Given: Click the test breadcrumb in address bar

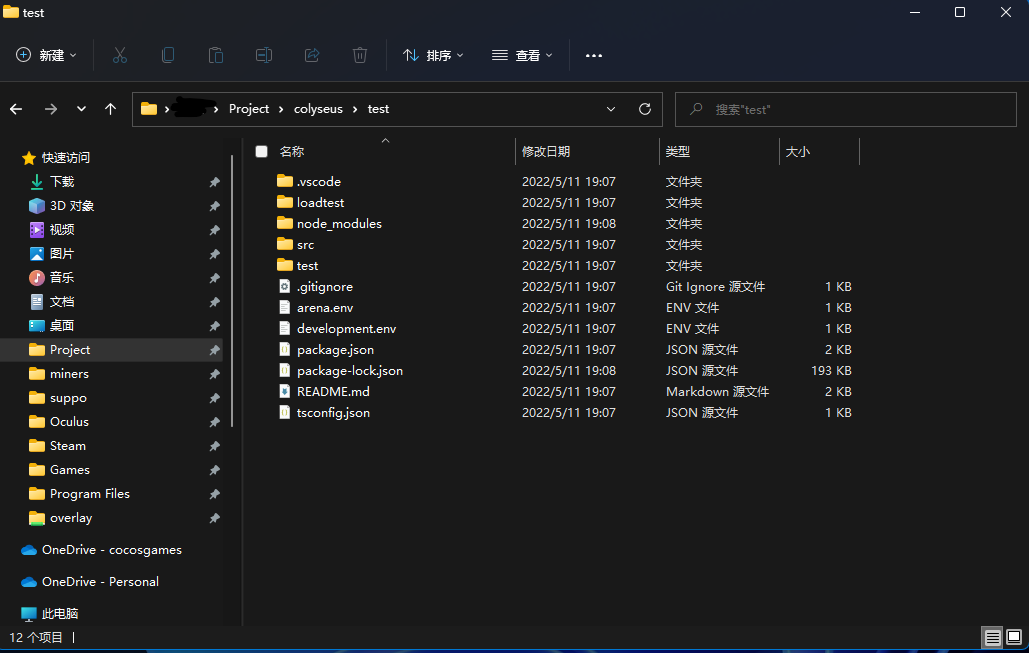Looking at the screenshot, I should click(x=378, y=109).
